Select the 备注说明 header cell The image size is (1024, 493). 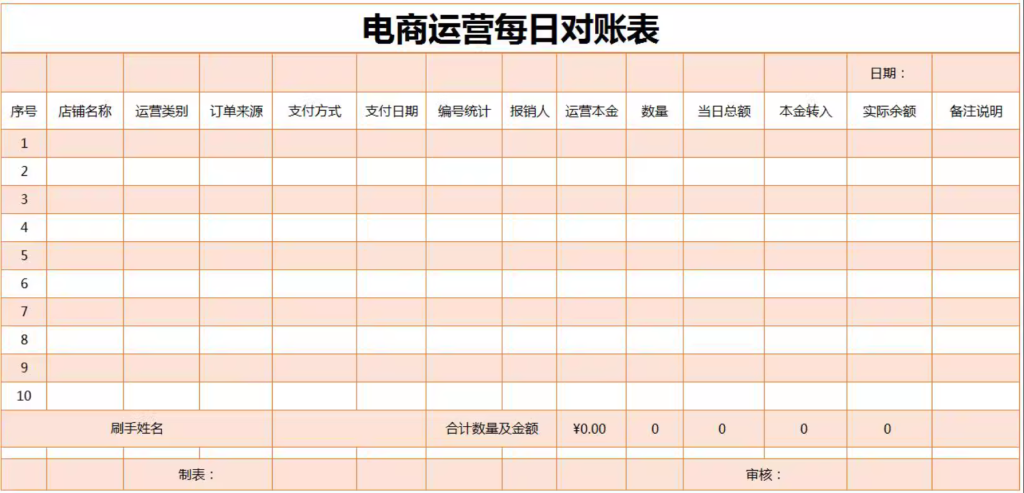(x=975, y=112)
